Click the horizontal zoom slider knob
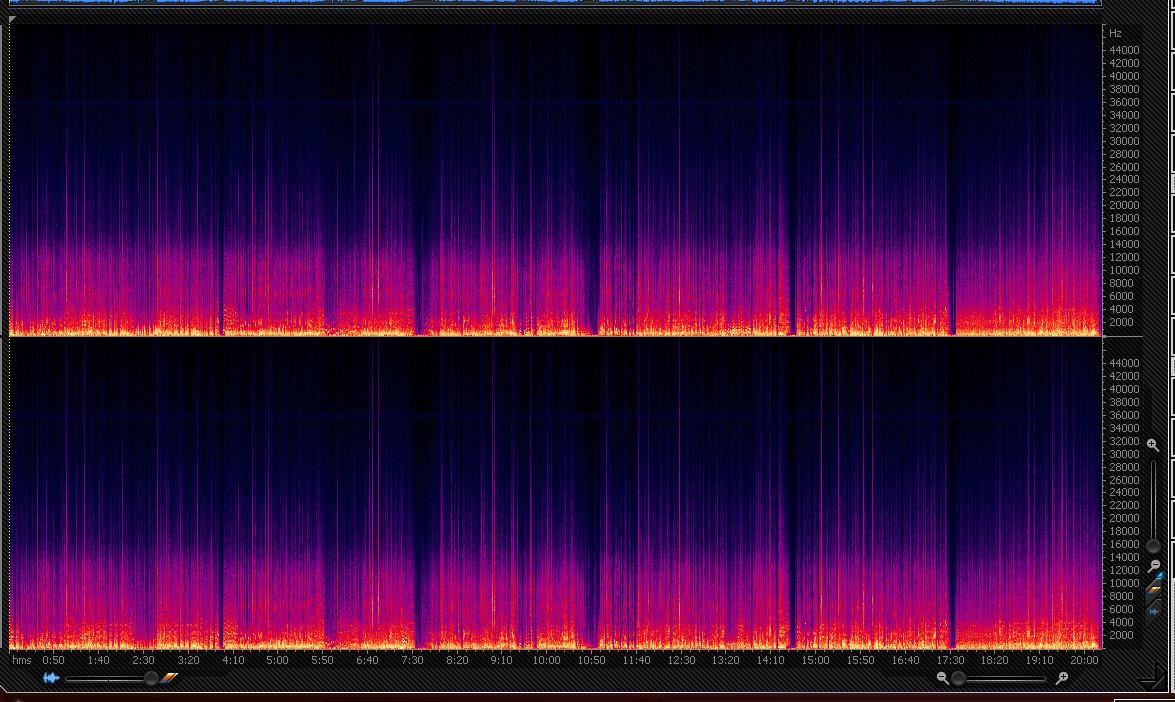 (958, 679)
